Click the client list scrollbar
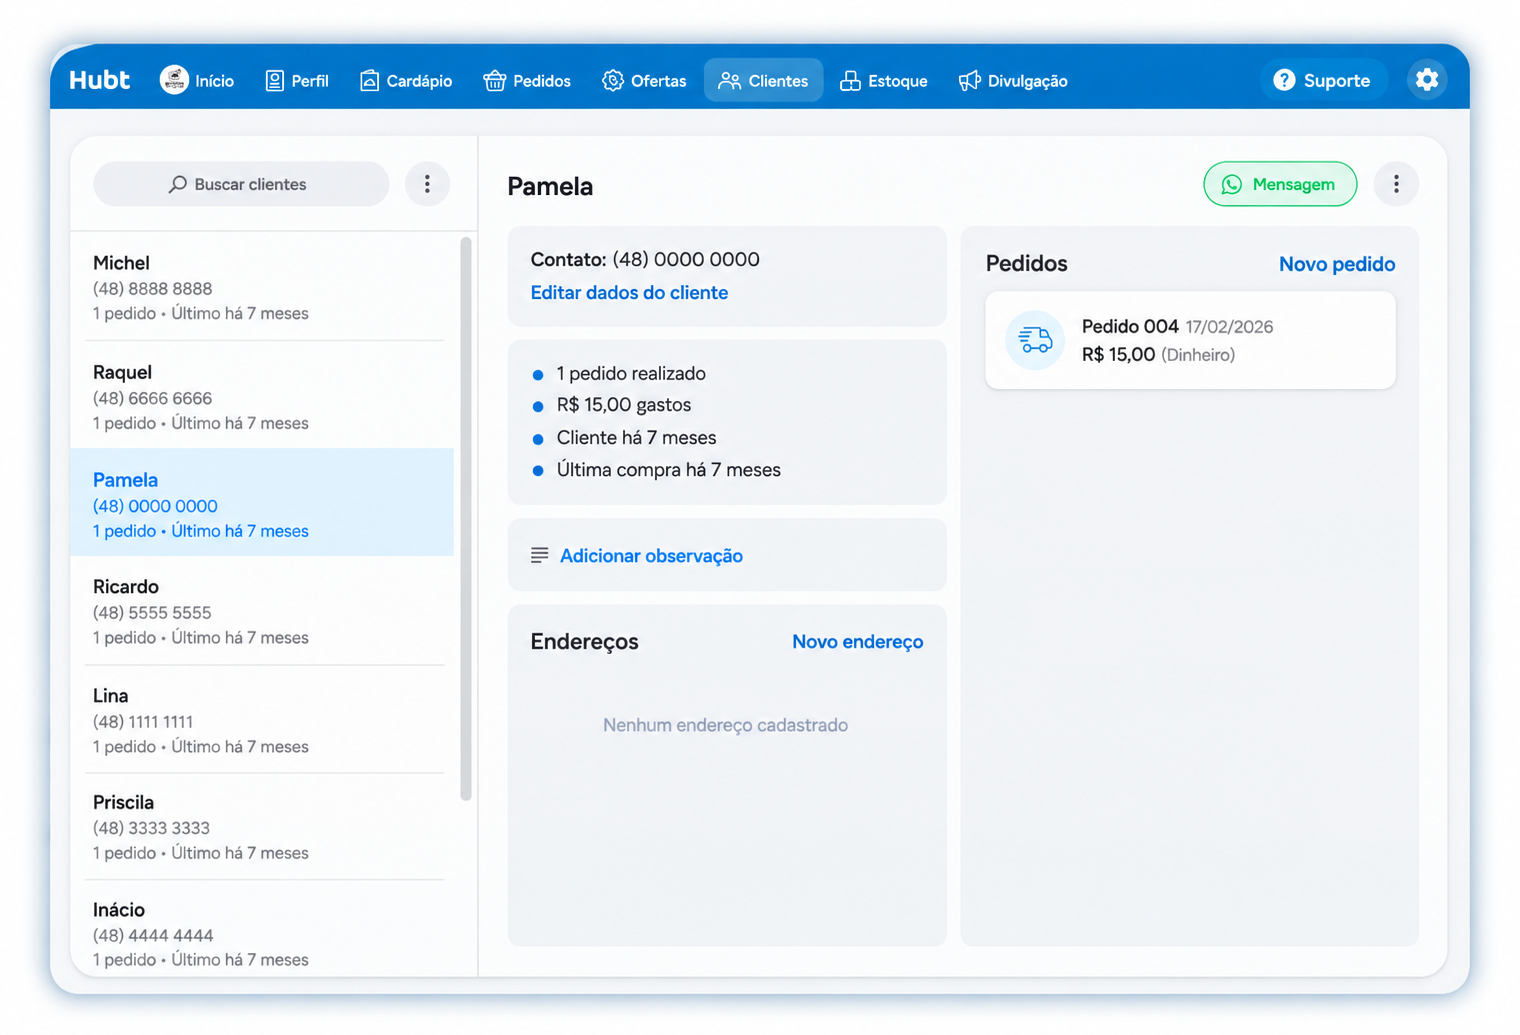This screenshot has height=1035, width=1520. pos(466,518)
